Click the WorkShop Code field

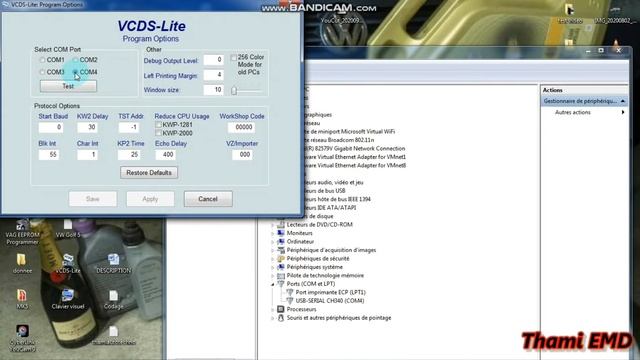point(242,127)
